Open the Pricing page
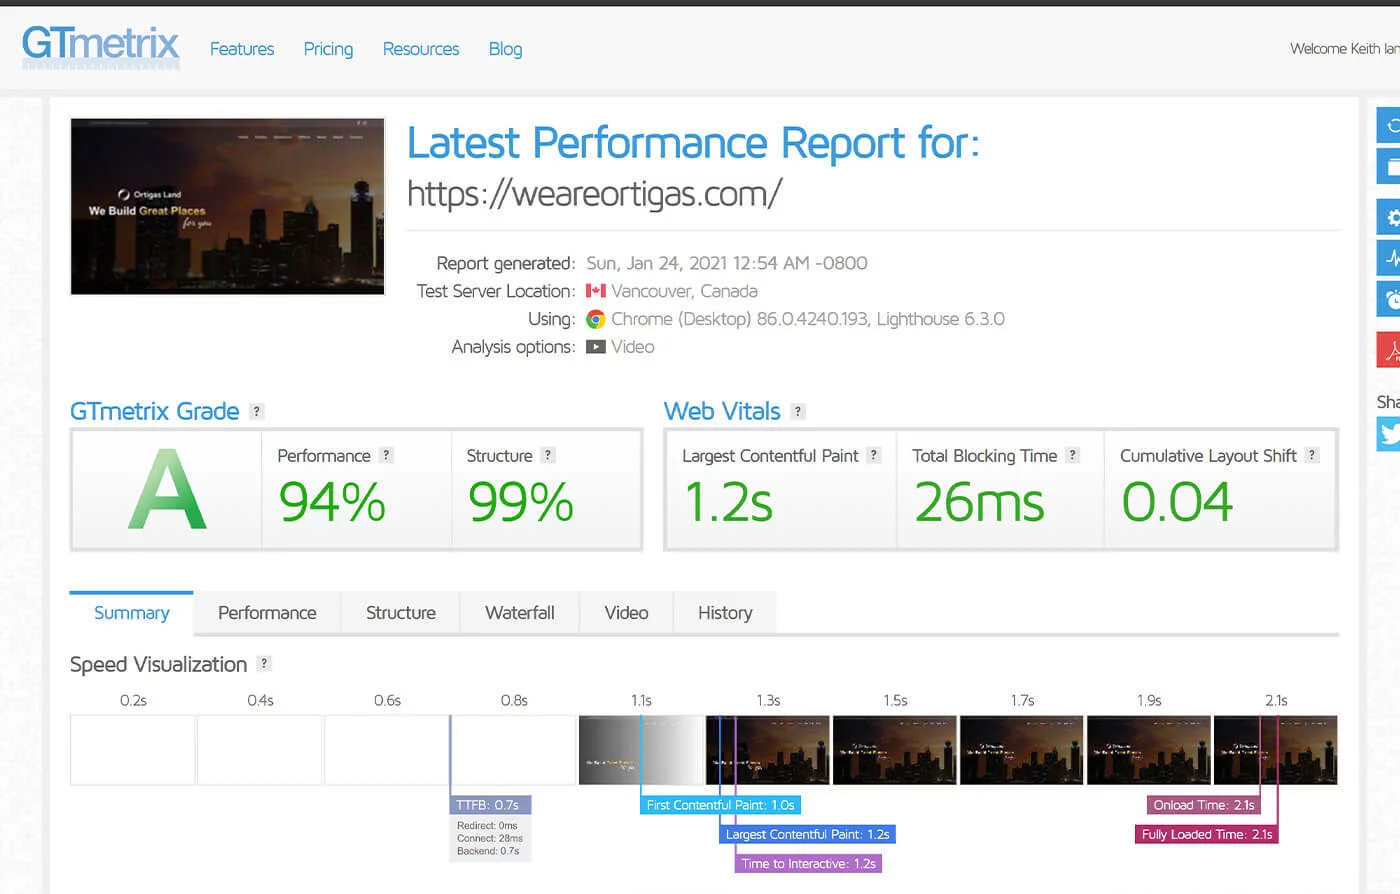1400x894 pixels. click(328, 49)
